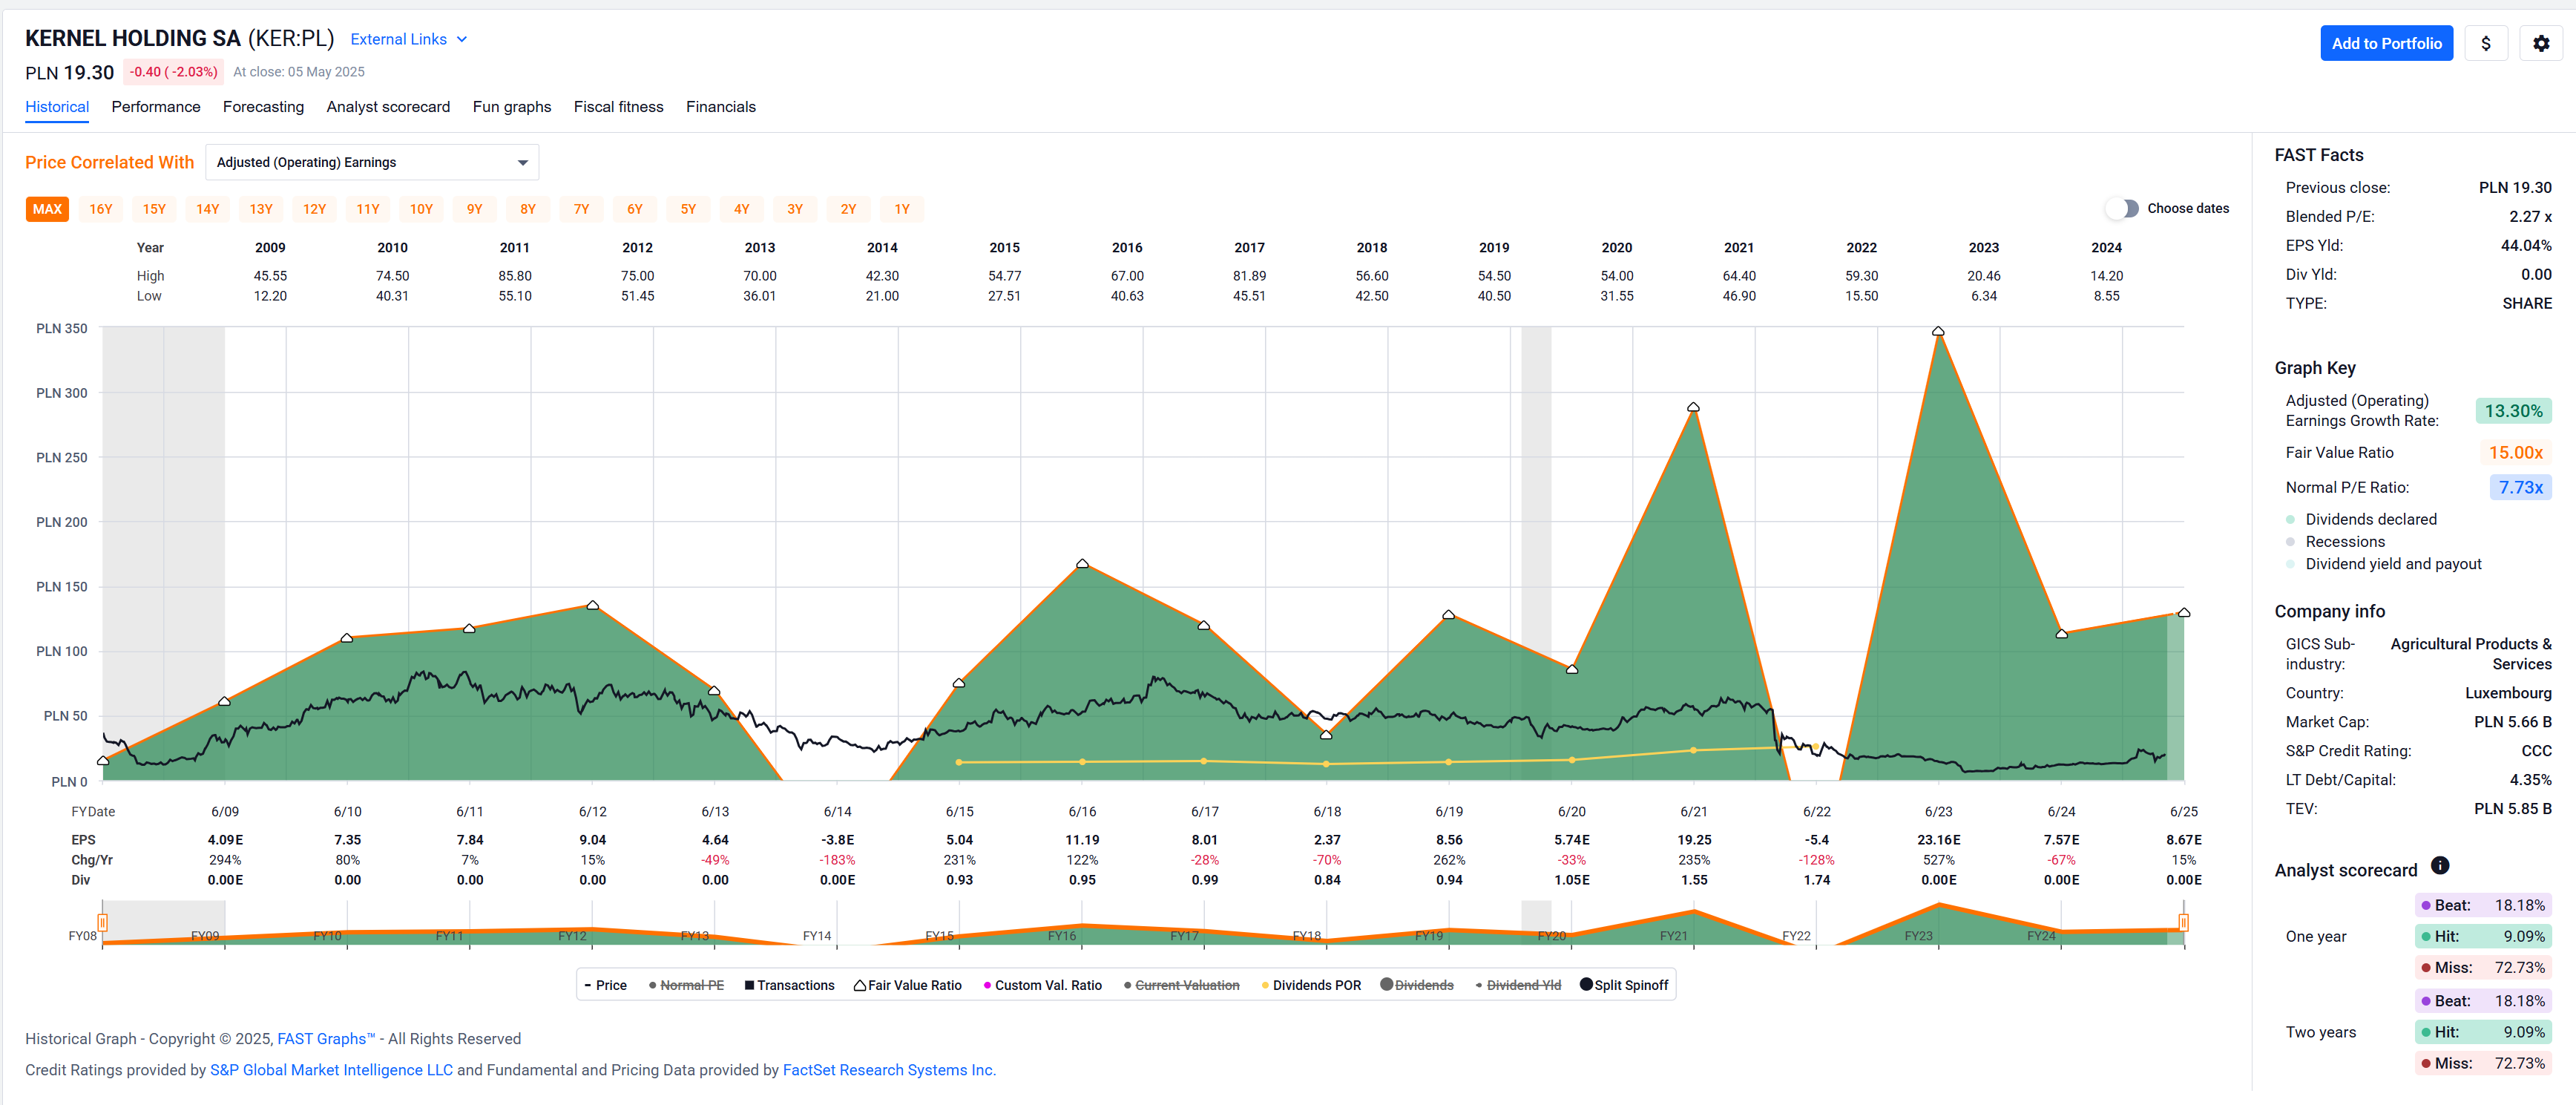The width and height of the screenshot is (2576, 1105).
Task: Open the Forecasting tab
Action: (263, 107)
